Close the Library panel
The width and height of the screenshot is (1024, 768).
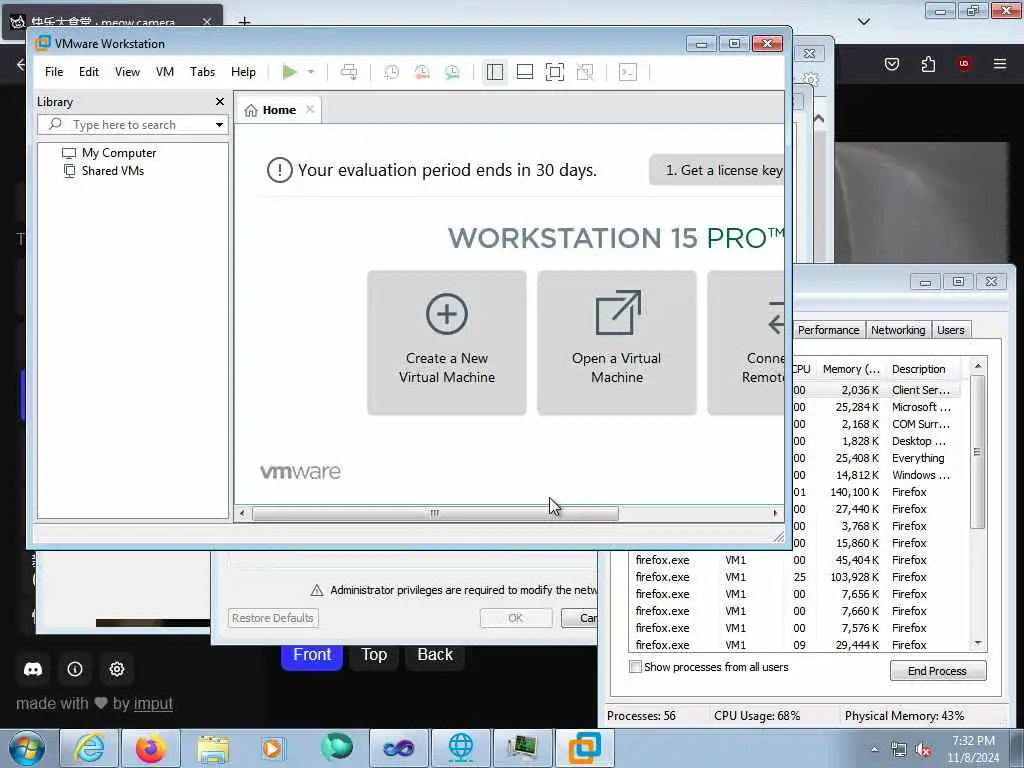click(220, 101)
